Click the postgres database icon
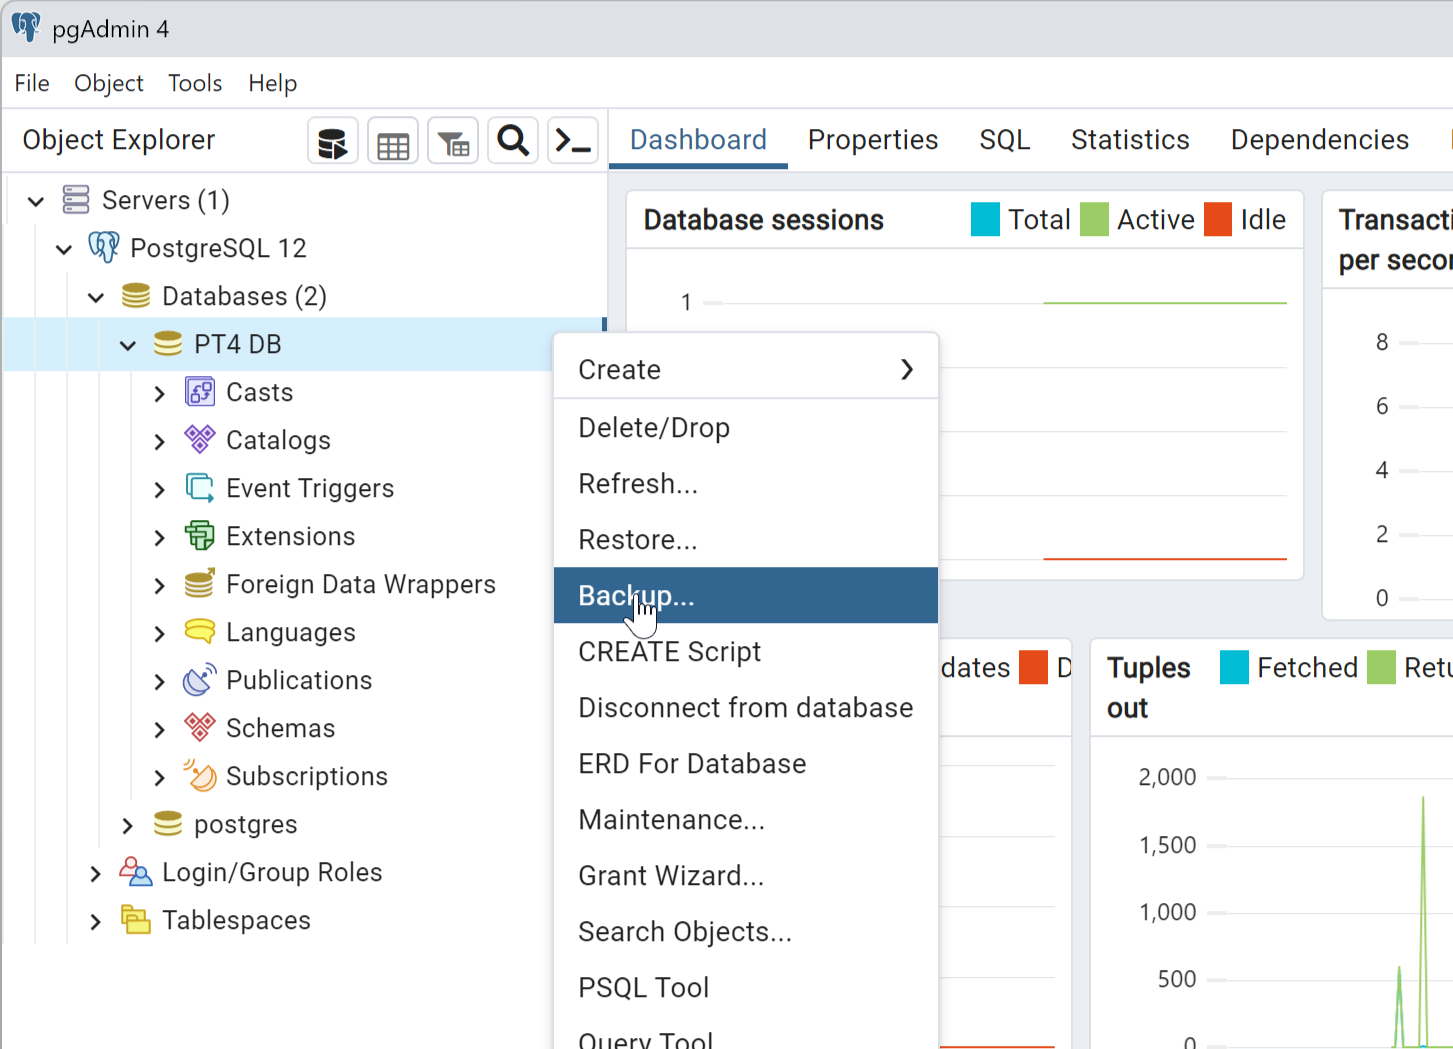Image resolution: width=1453 pixels, height=1049 pixels. click(x=168, y=824)
